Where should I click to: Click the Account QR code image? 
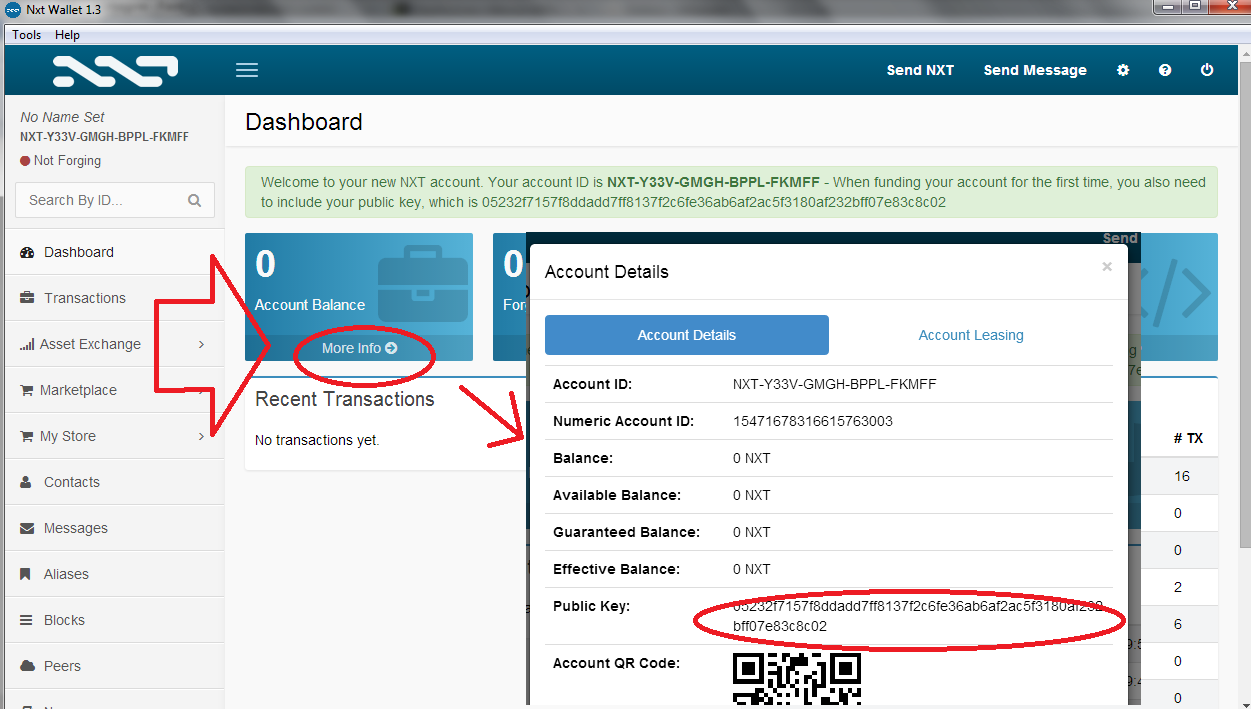(797, 679)
